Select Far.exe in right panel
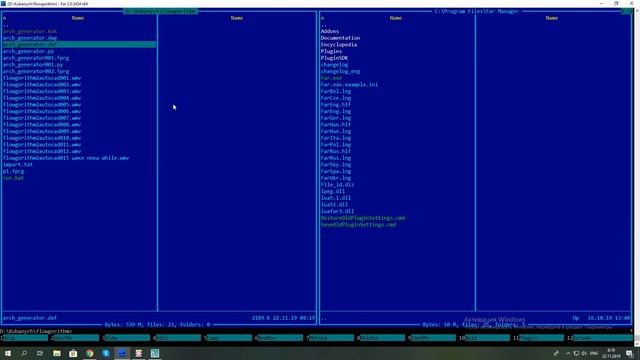This screenshot has width=640, height=360. pyautogui.click(x=331, y=78)
